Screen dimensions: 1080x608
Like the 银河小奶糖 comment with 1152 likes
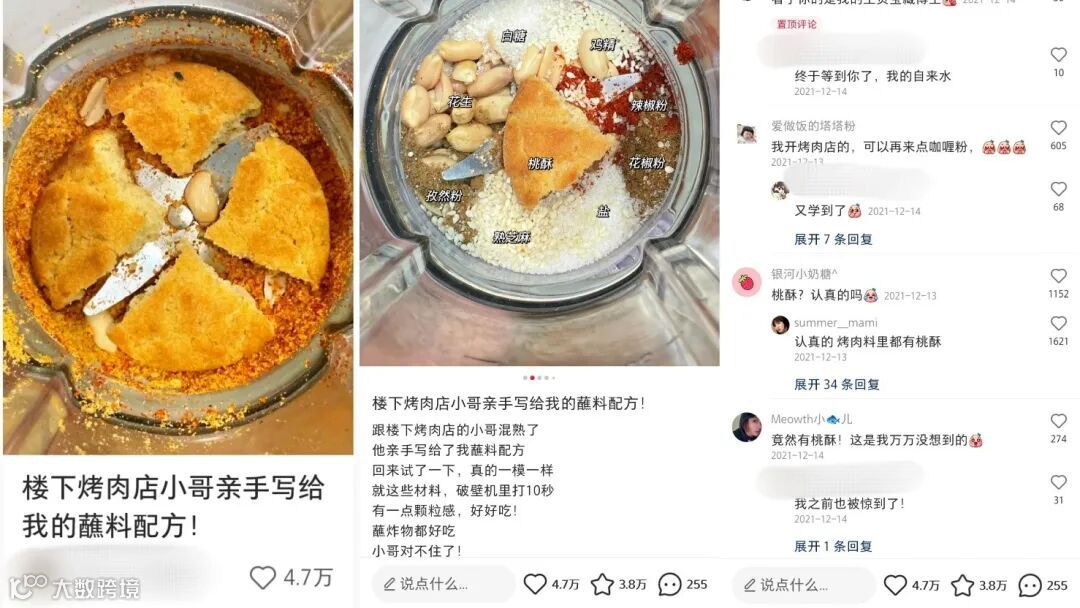[x=1059, y=275]
